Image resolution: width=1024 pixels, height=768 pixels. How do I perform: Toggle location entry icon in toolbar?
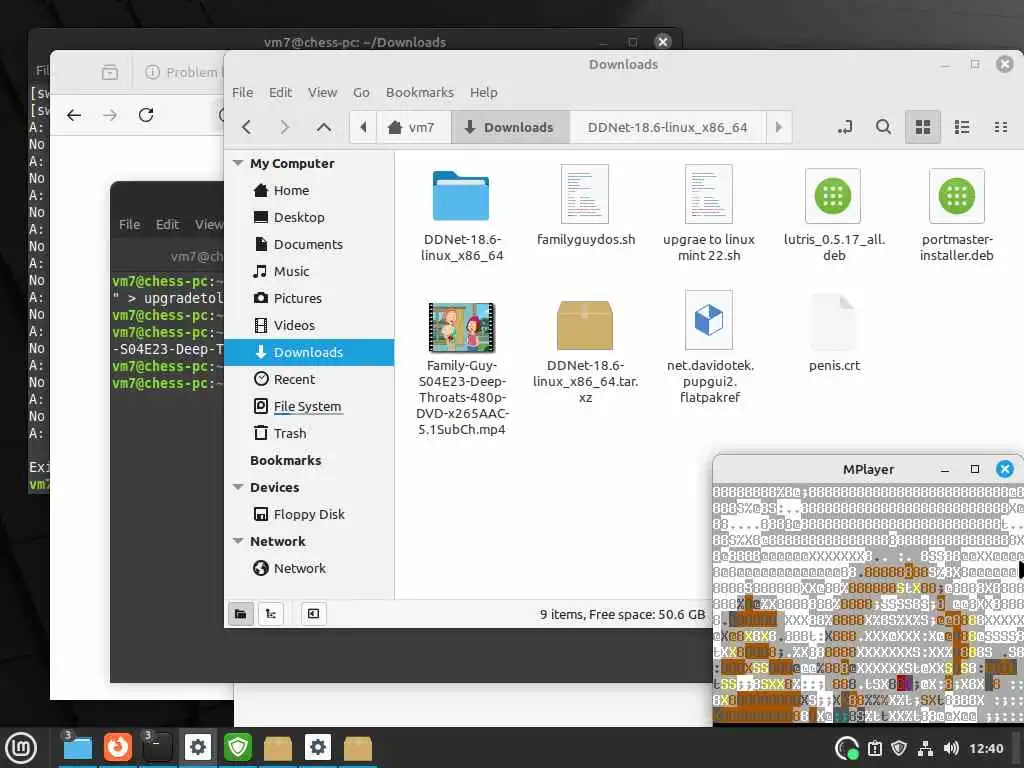(844, 127)
